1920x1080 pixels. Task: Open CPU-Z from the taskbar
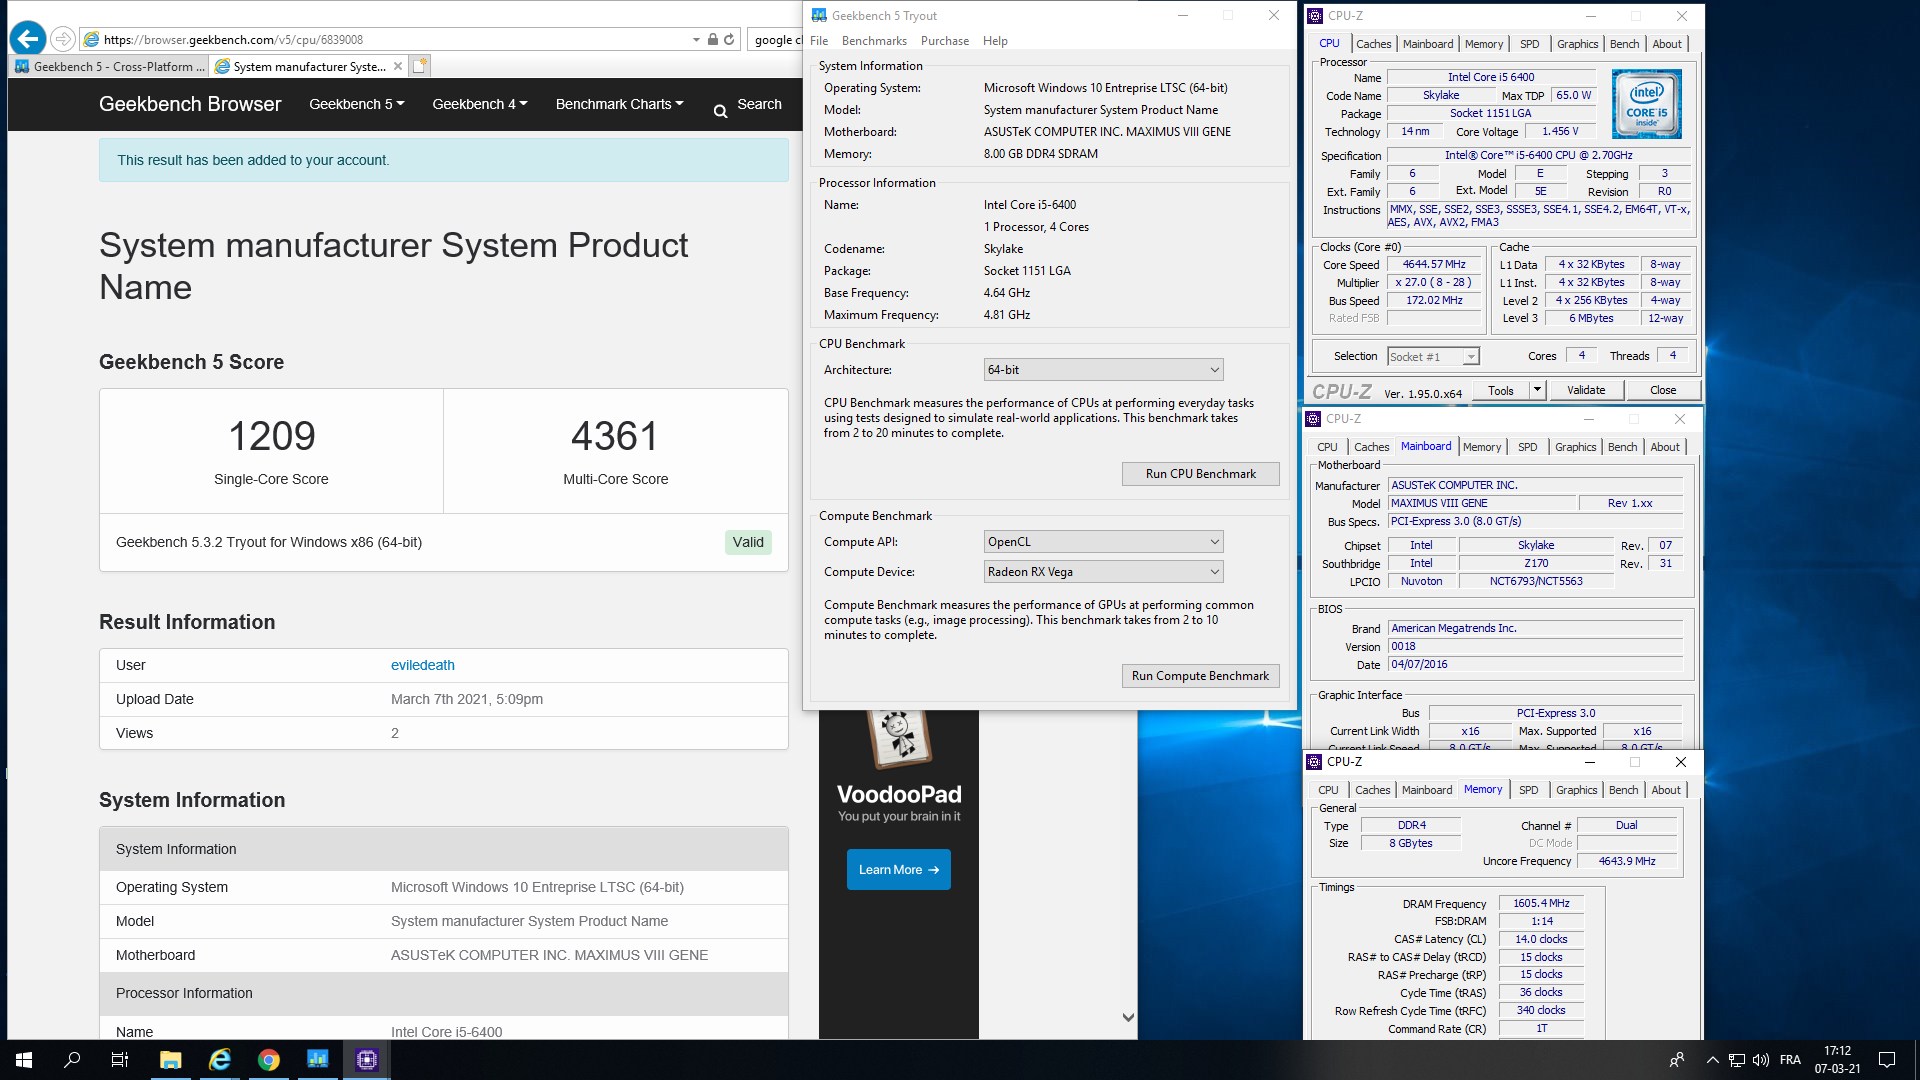[366, 1060]
